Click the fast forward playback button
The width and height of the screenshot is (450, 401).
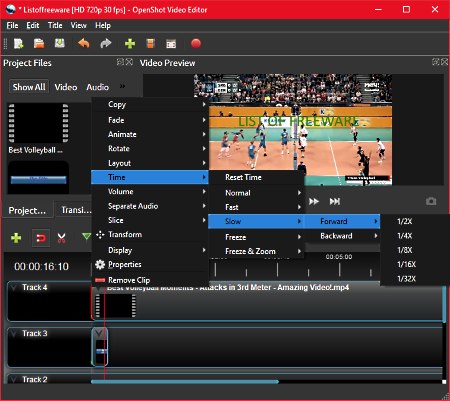point(314,201)
